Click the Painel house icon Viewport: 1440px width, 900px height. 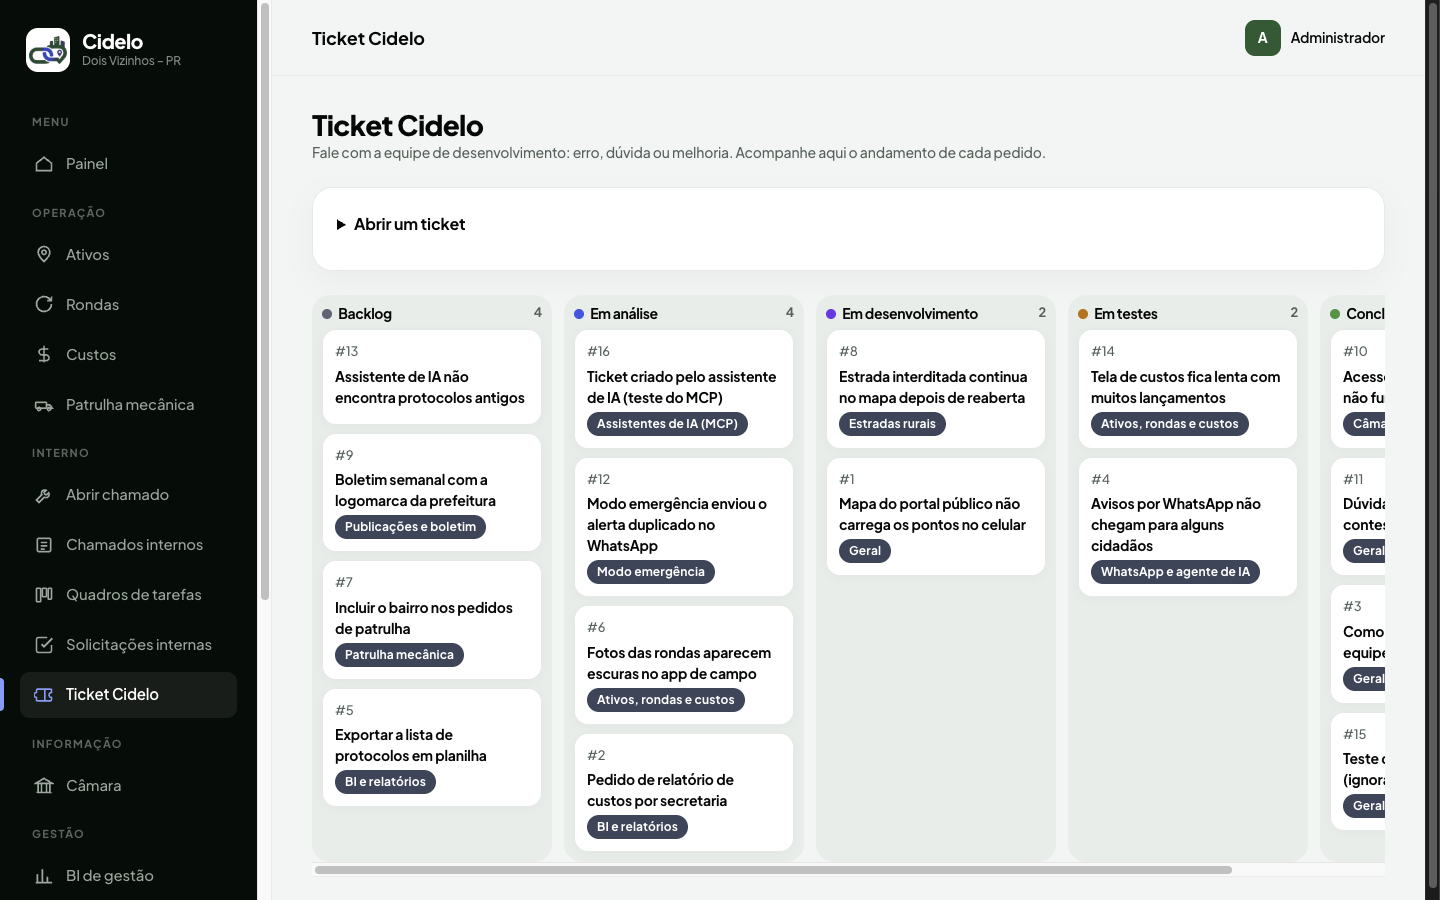[44, 164]
